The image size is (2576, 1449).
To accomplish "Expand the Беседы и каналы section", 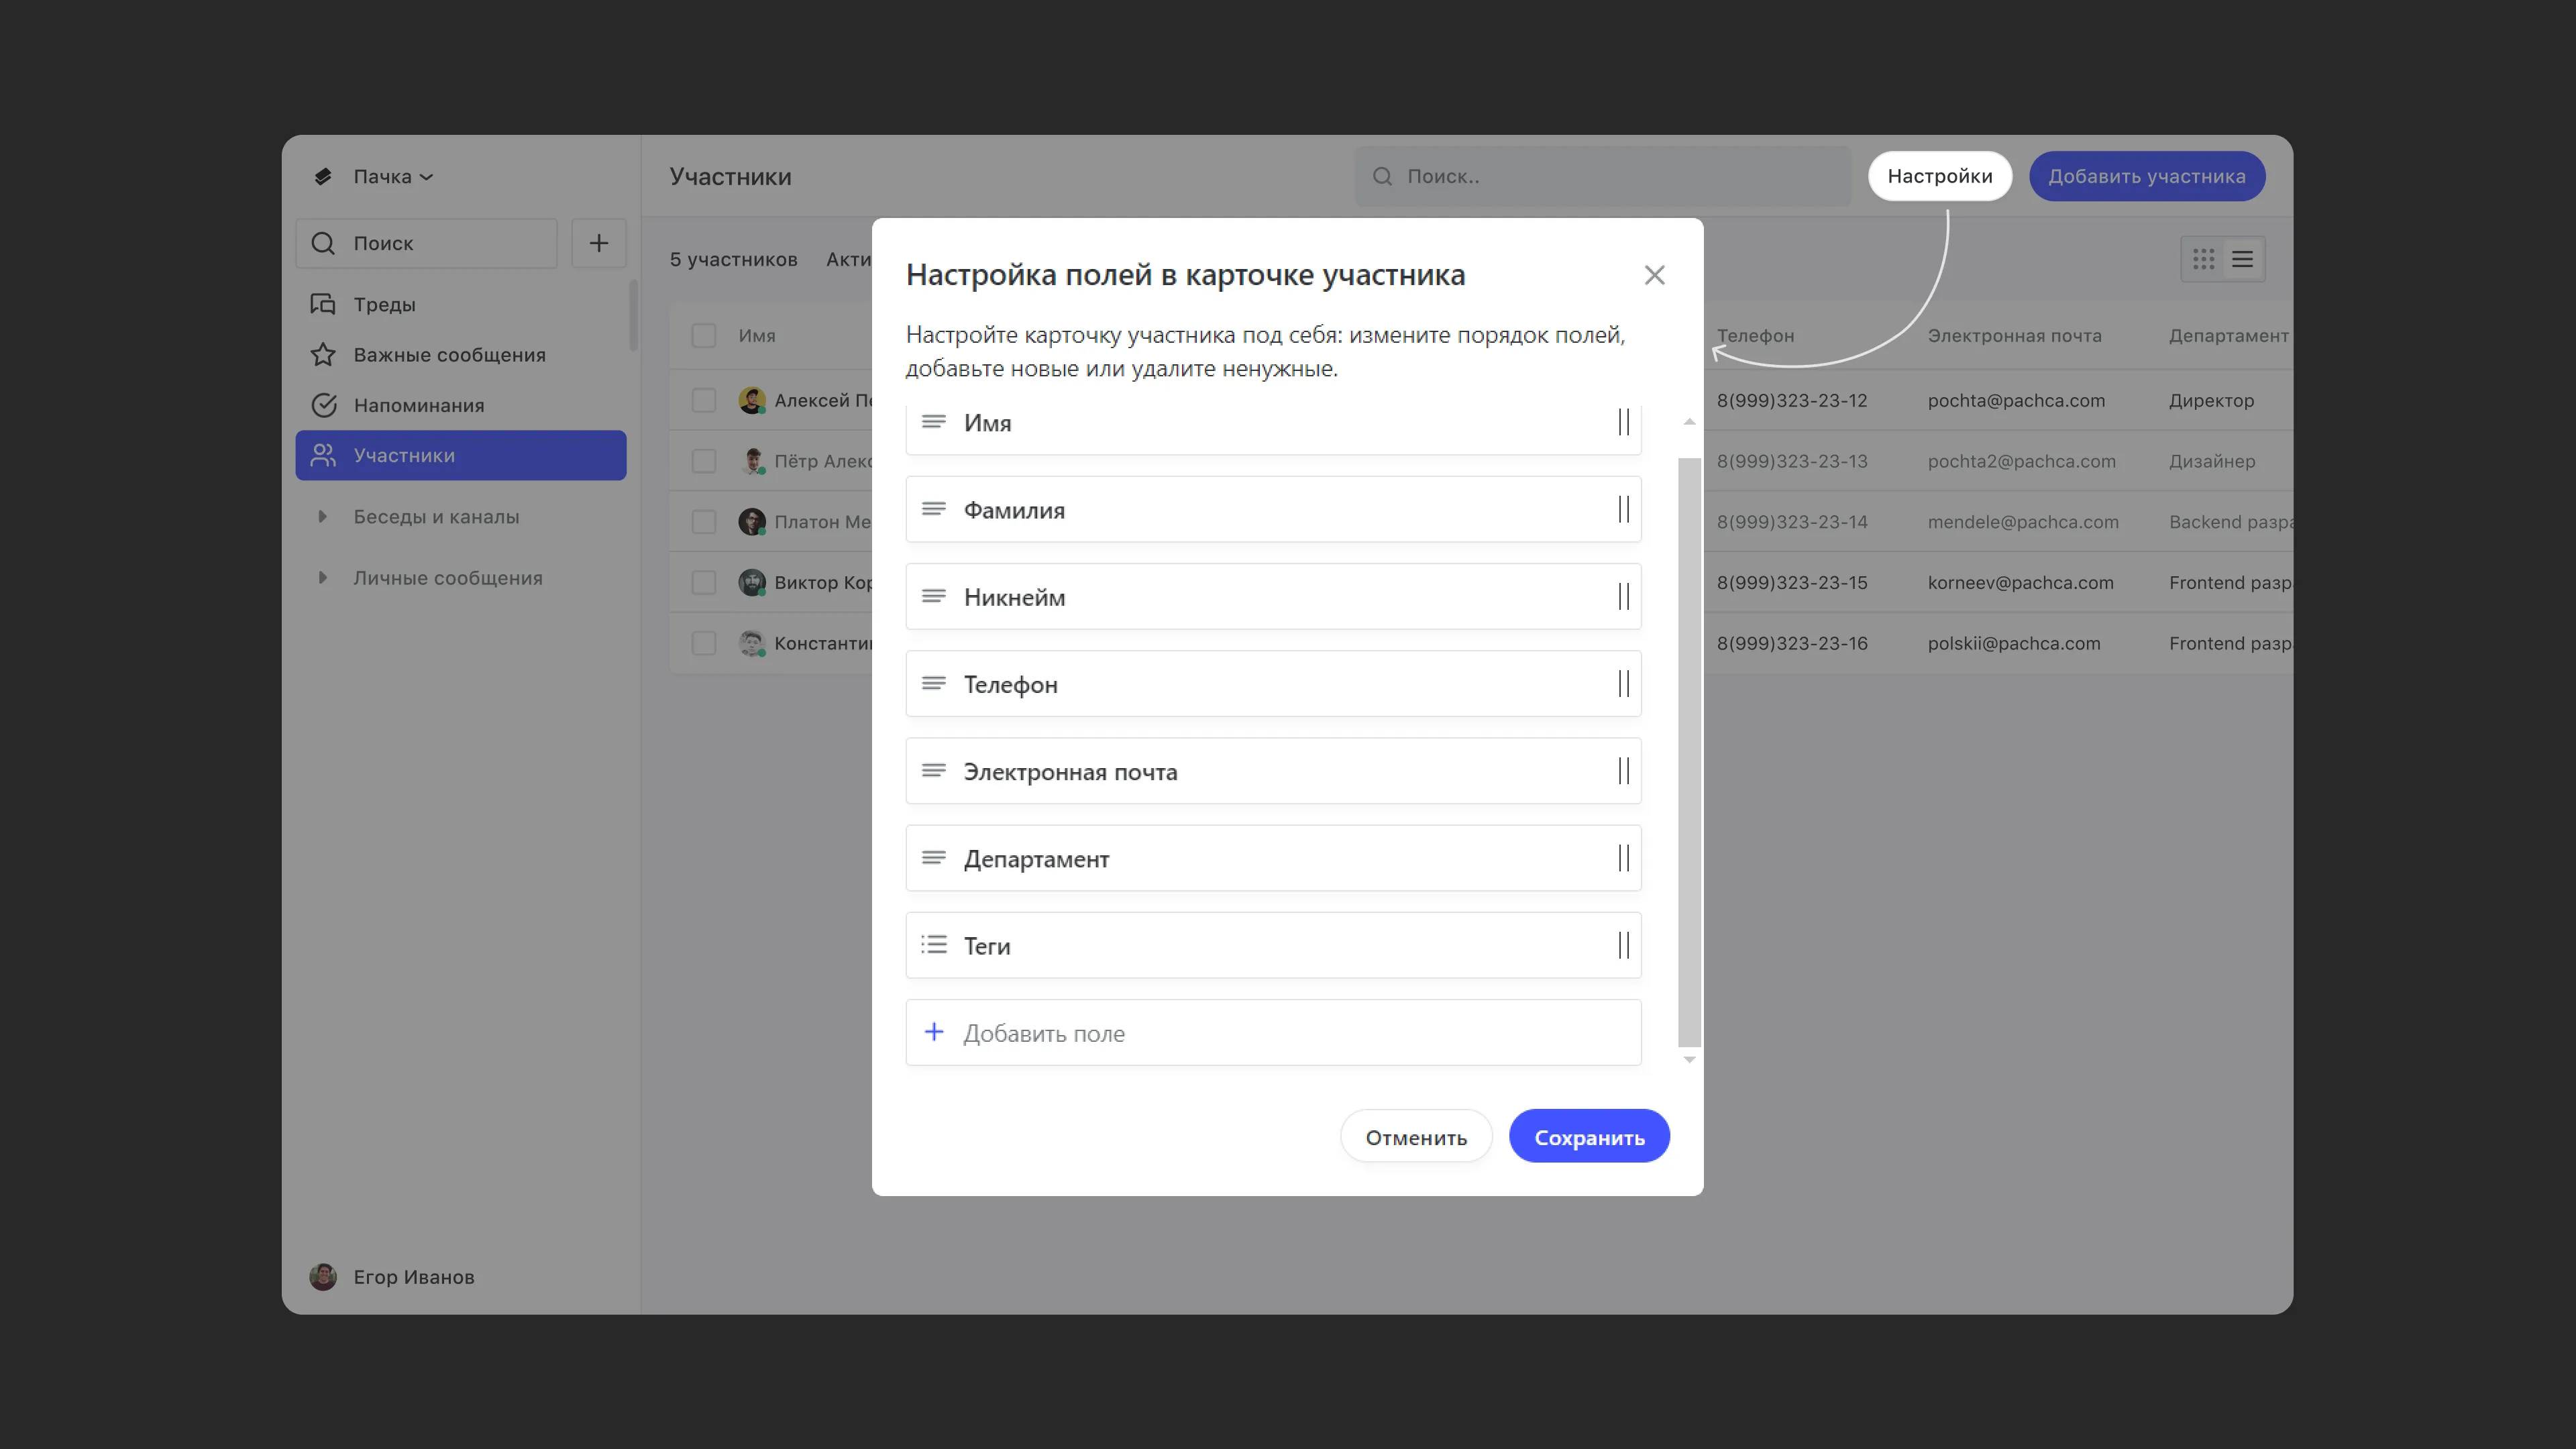I will click(322, 517).
